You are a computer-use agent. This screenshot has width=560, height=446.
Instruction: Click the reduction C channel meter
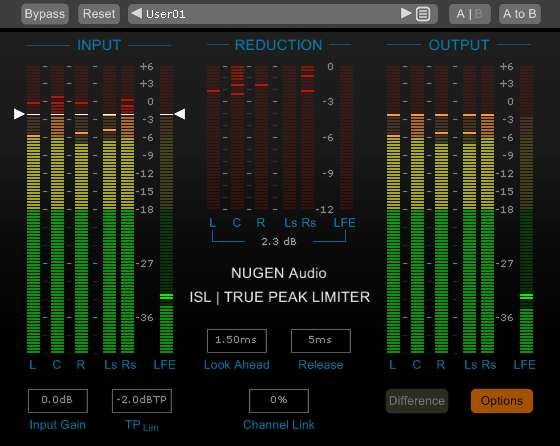[x=238, y=137]
